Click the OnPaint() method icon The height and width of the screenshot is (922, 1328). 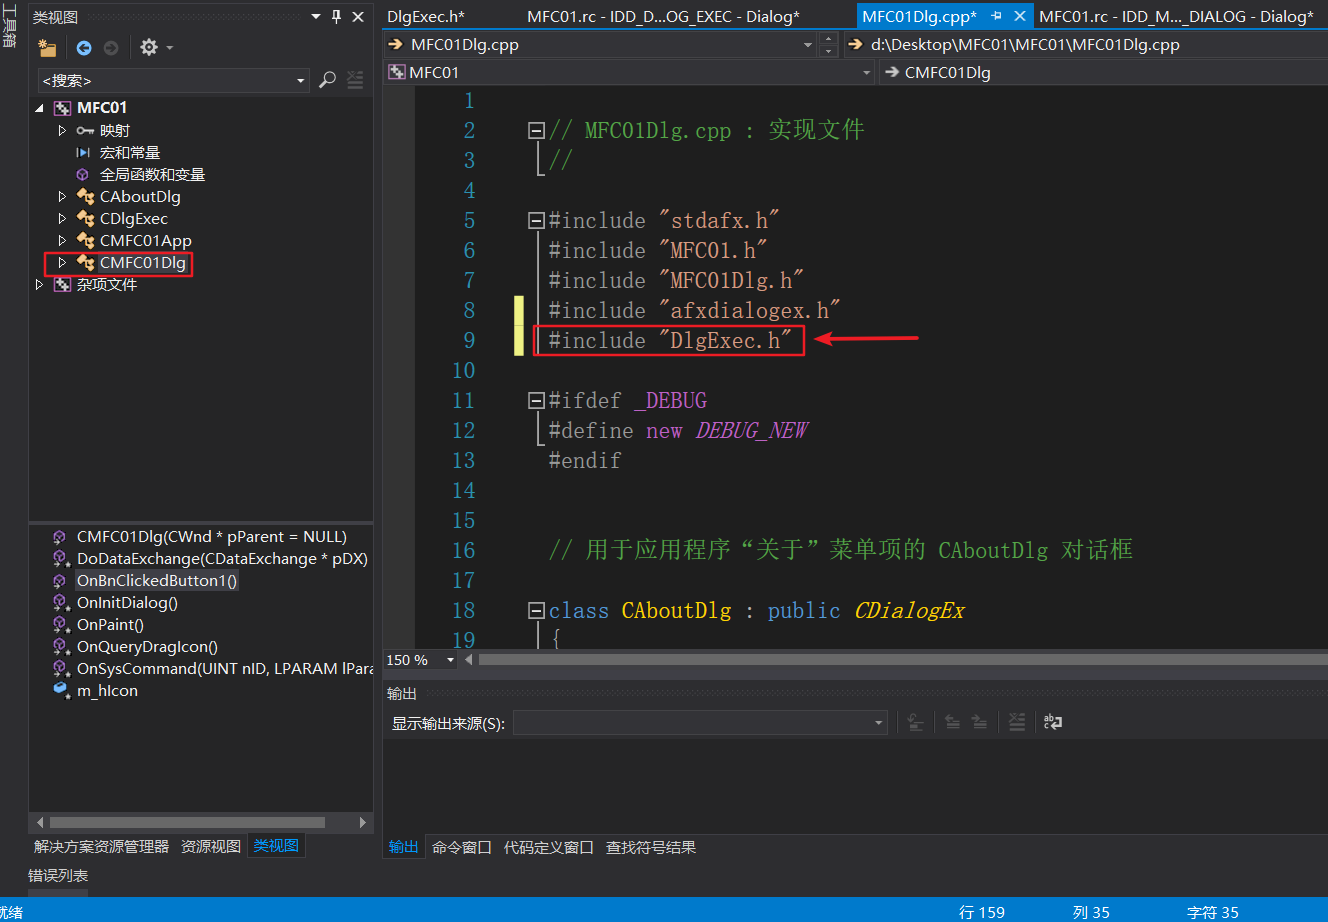point(60,624)
